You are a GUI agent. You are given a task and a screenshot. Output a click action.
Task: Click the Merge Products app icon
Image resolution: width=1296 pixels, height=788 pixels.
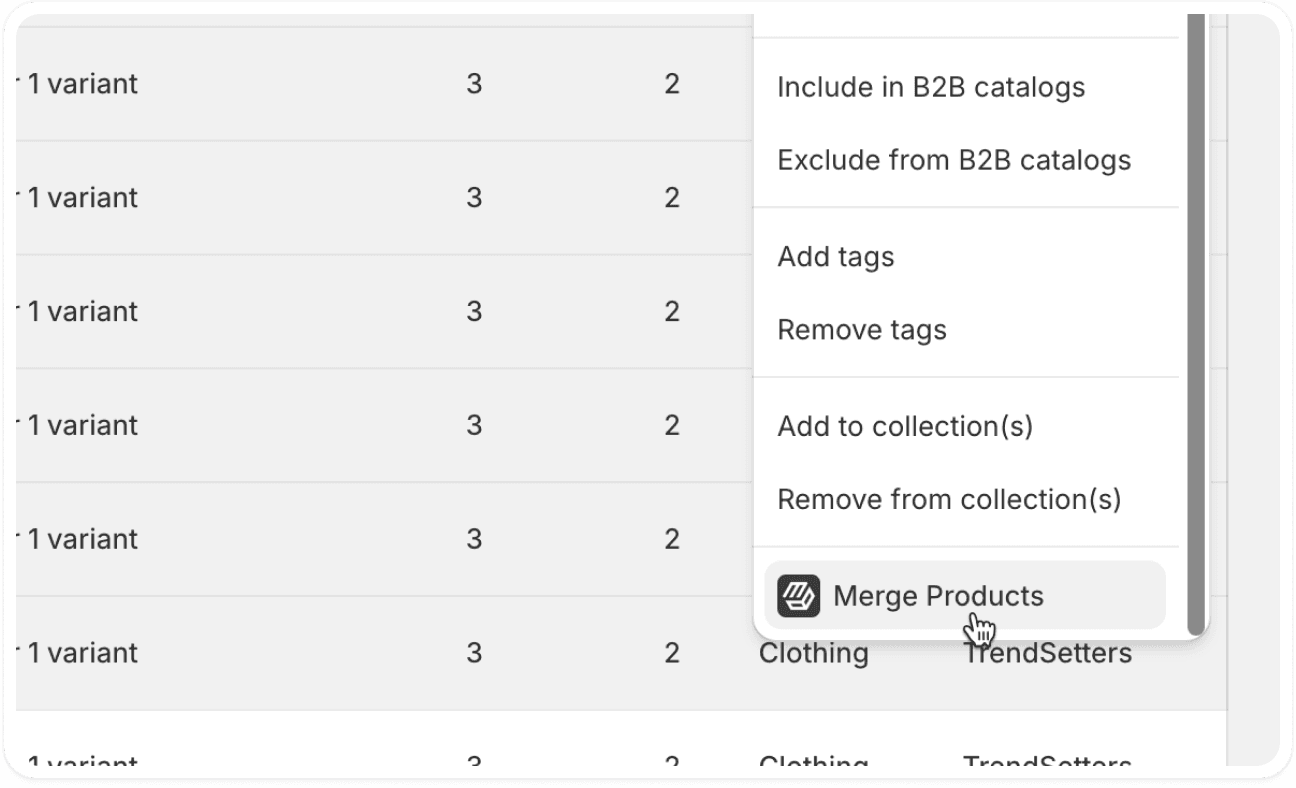click(798, 595)
